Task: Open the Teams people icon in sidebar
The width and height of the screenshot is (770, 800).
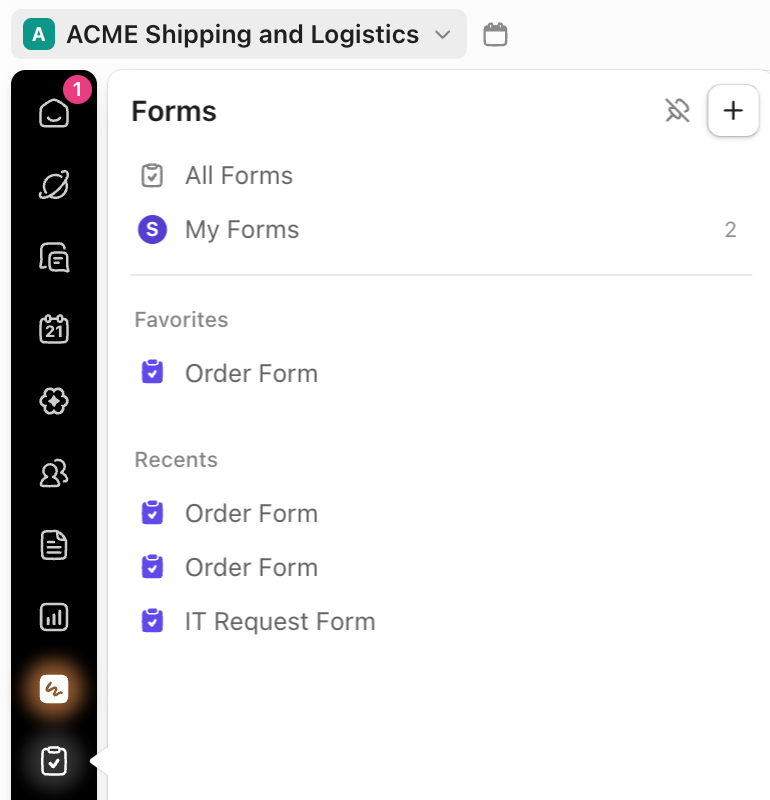Action: pyautogui.click(x=53, y=473)
